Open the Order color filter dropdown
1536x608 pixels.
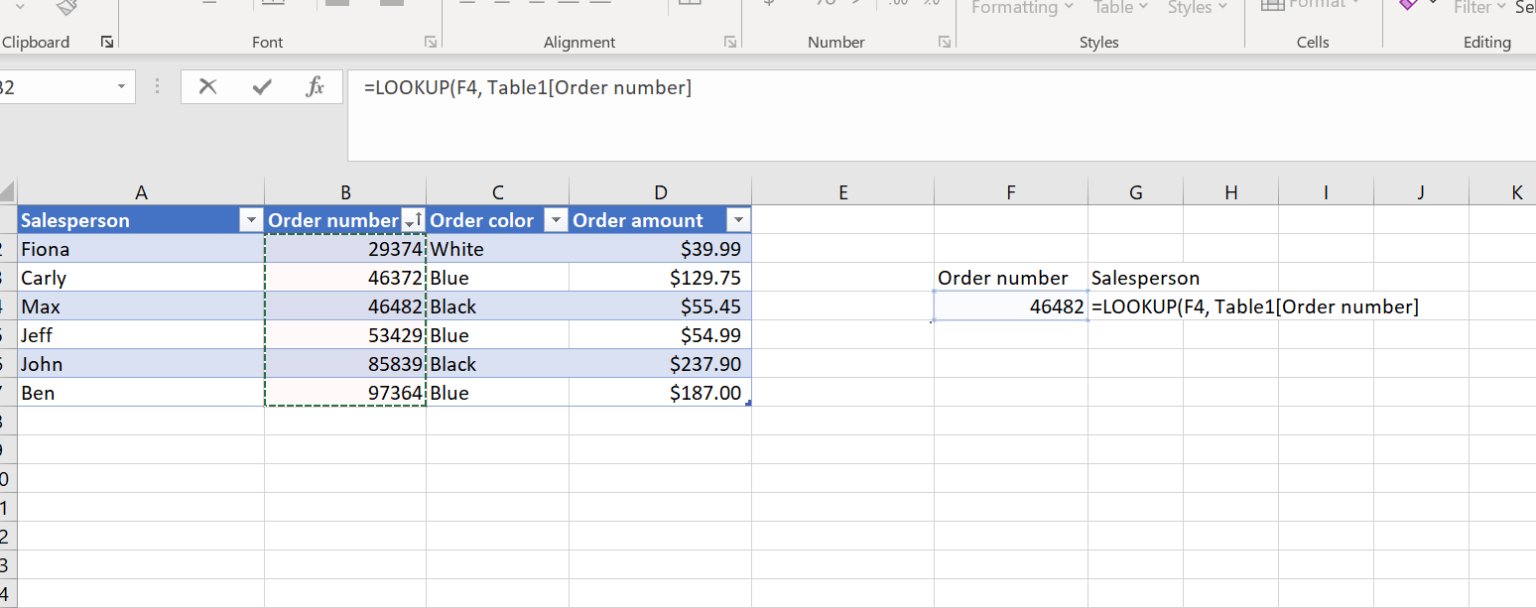(x=555, y=219)
